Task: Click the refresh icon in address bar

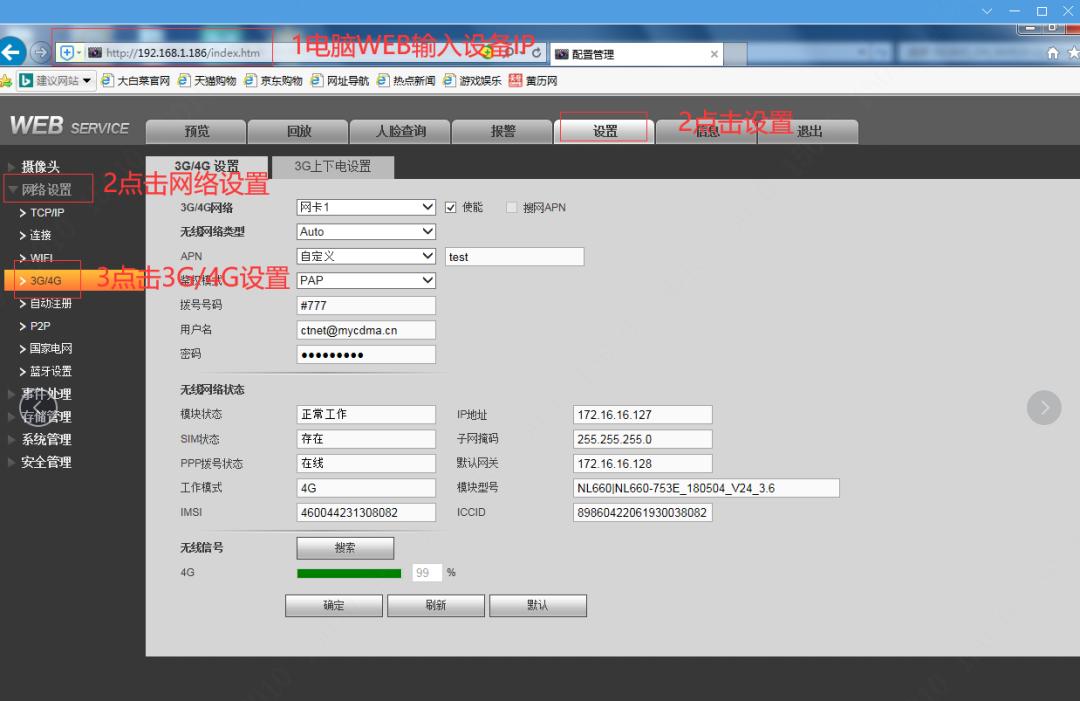Action: click(536, 53)
